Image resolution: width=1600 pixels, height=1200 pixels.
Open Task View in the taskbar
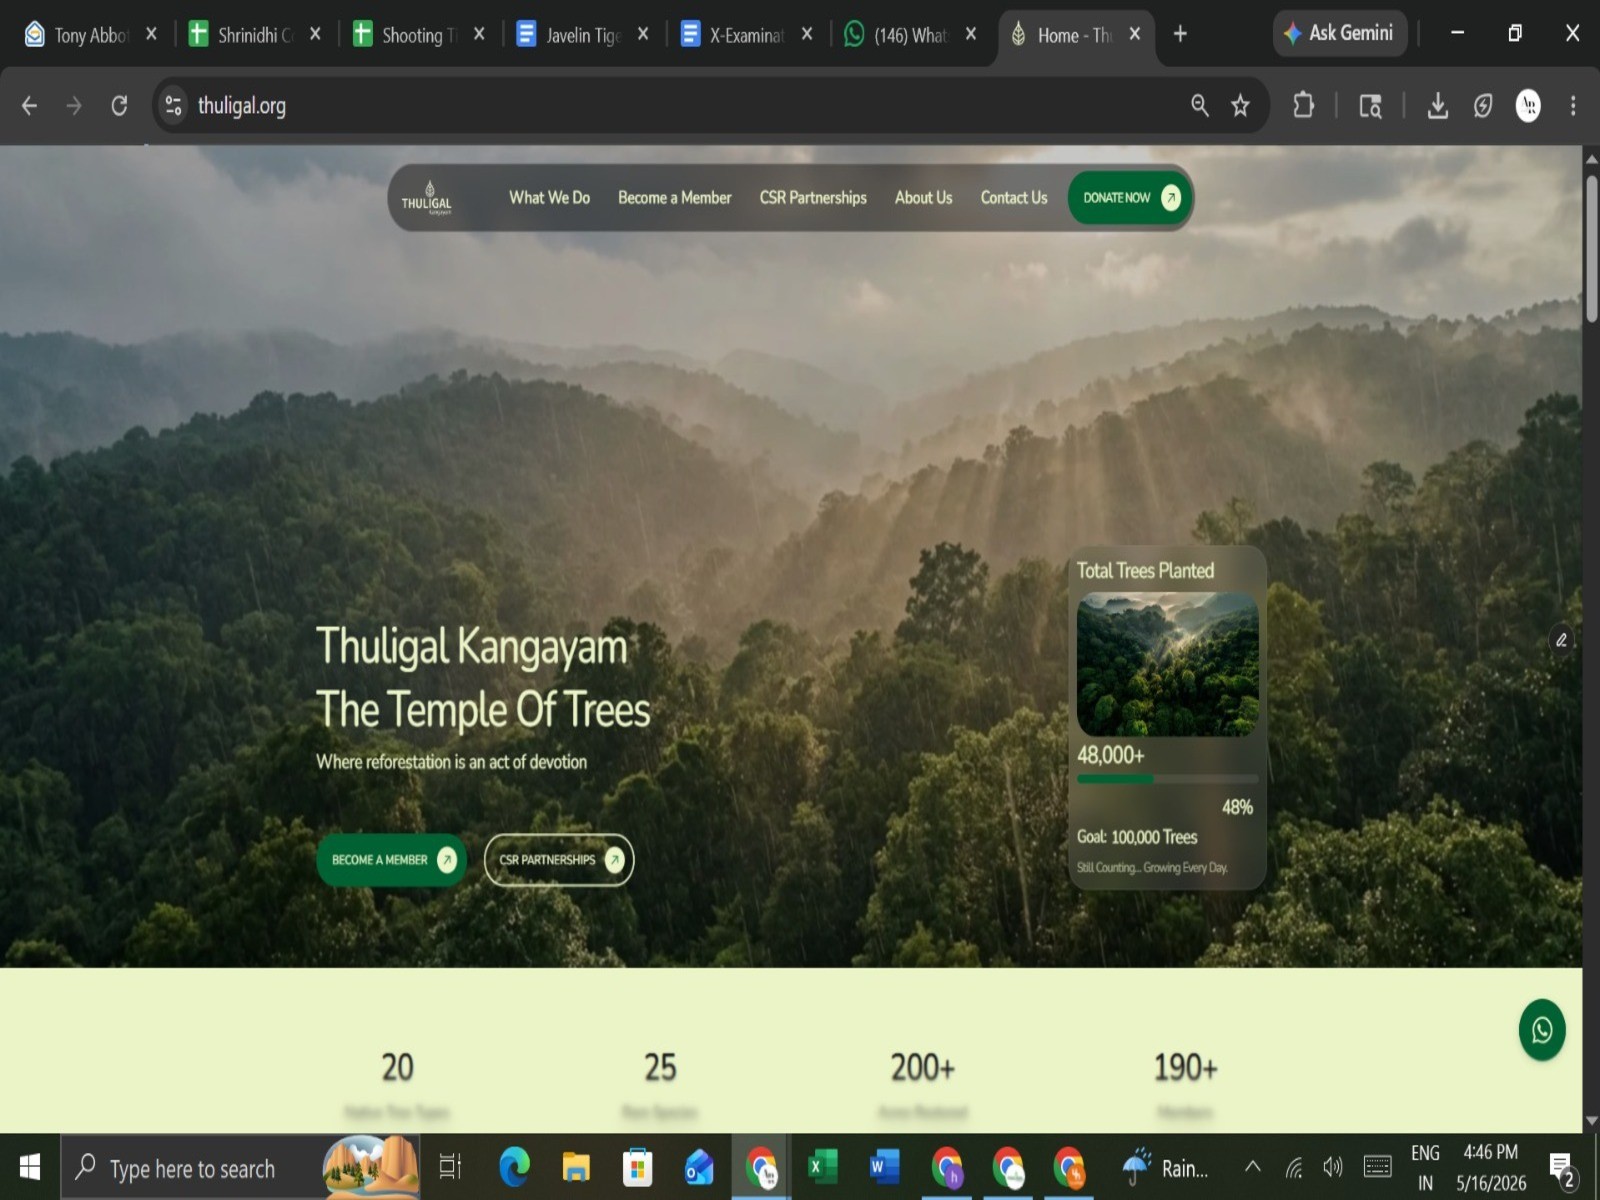click(x=451, y=1167)
